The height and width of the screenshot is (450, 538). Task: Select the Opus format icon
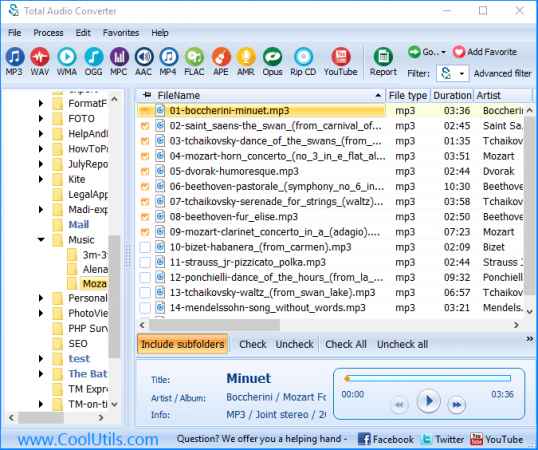point(272,61)
